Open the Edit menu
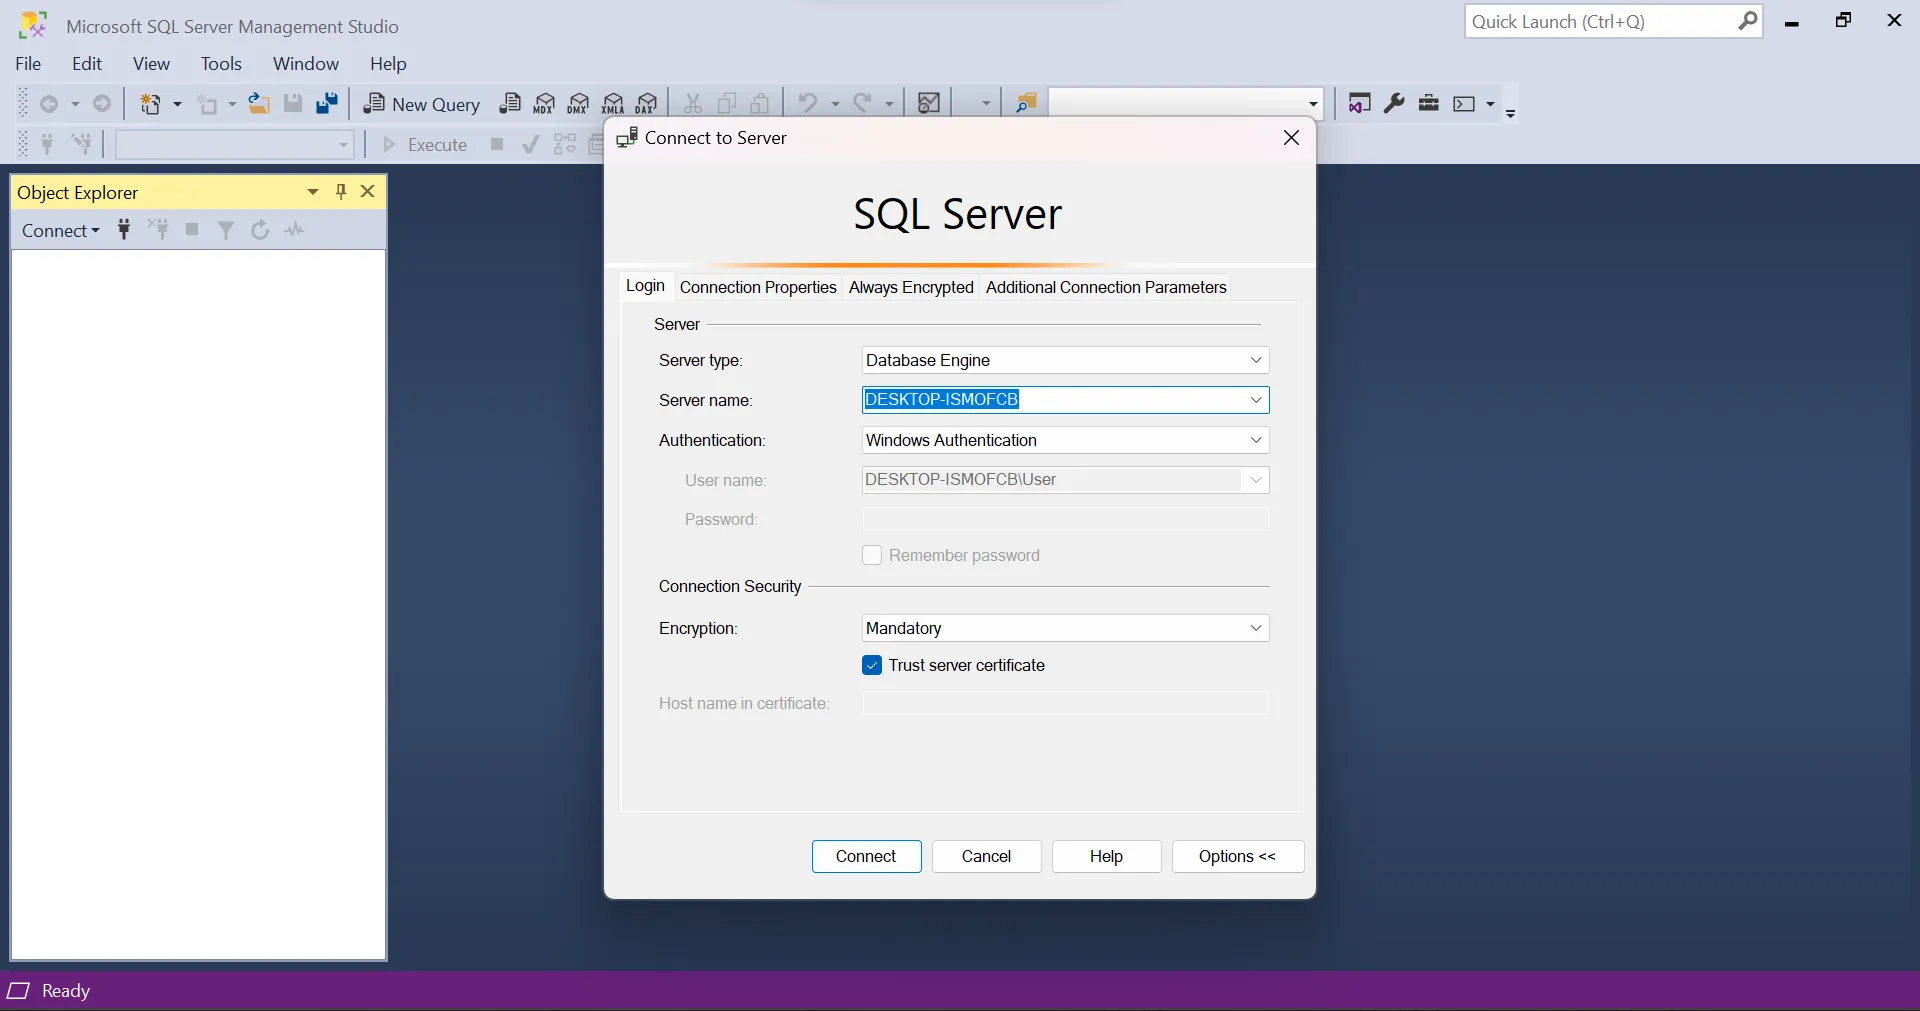The width and height of the screenshot is (1920, 1011). pos(87,64)
